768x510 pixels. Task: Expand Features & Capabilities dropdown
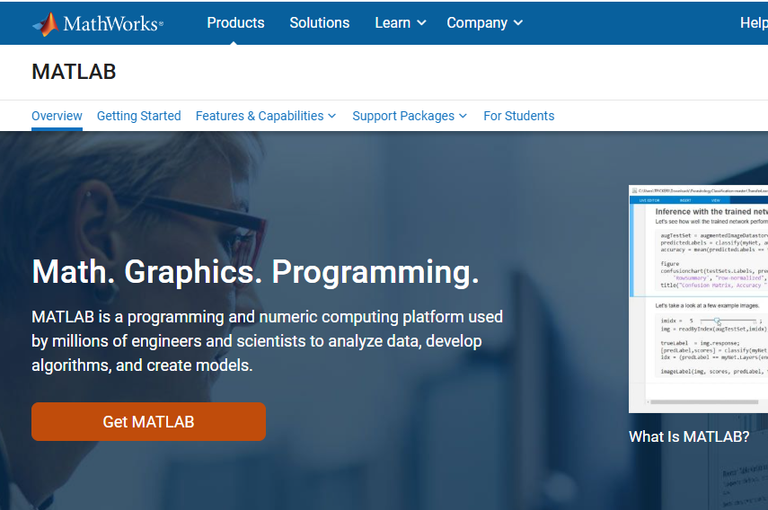coord(265,116)
